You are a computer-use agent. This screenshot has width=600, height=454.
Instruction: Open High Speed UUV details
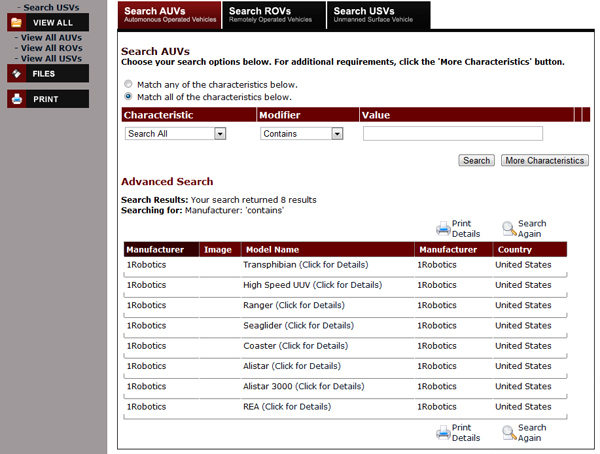point(313,285)
